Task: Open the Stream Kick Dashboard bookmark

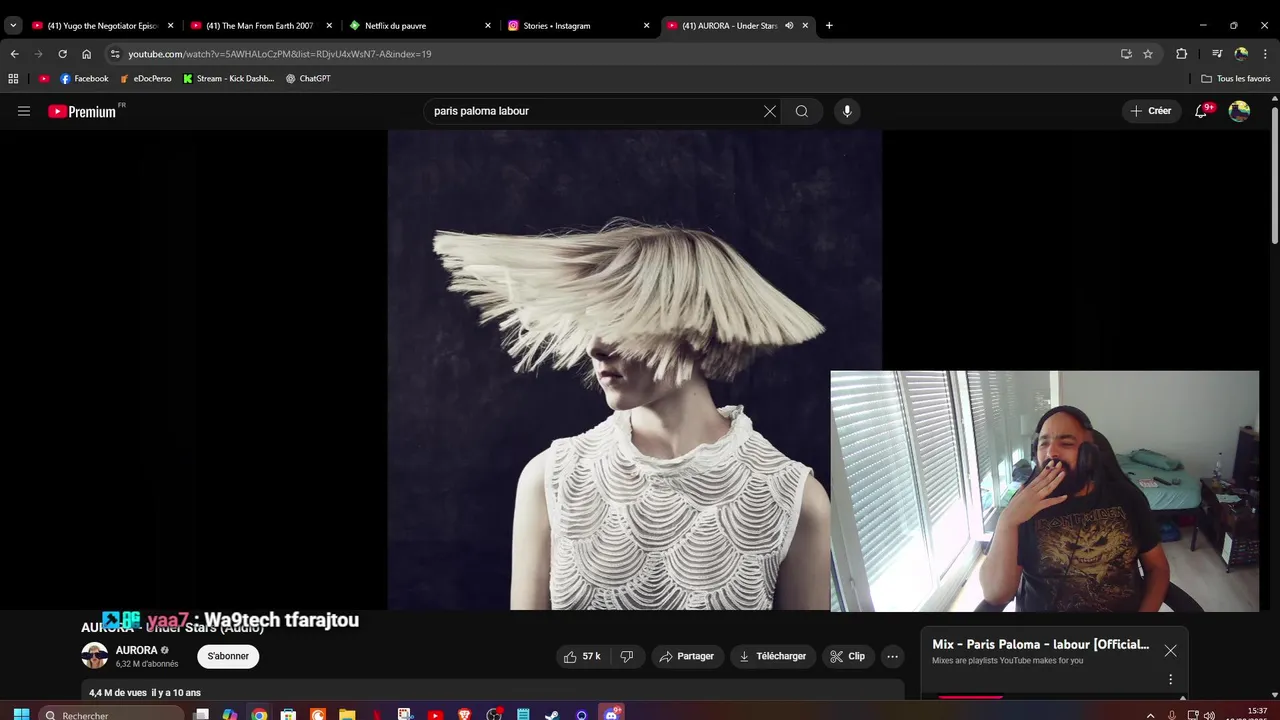Action: 228,78
